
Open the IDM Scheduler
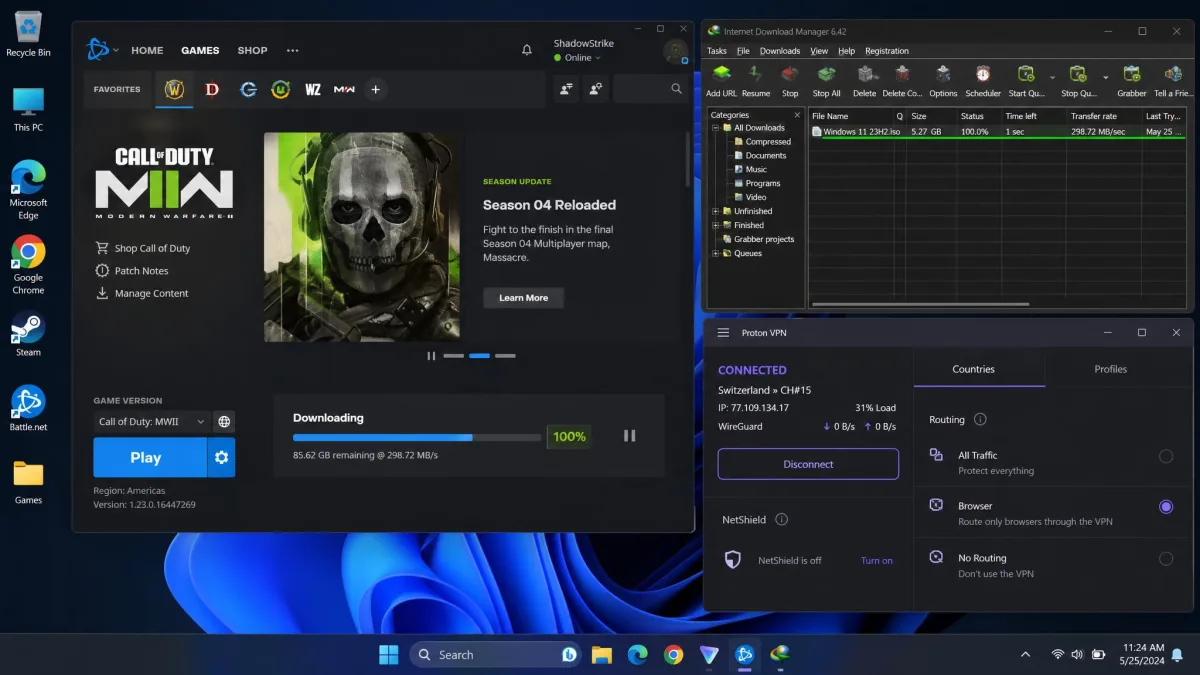click(x=983, y=80)
